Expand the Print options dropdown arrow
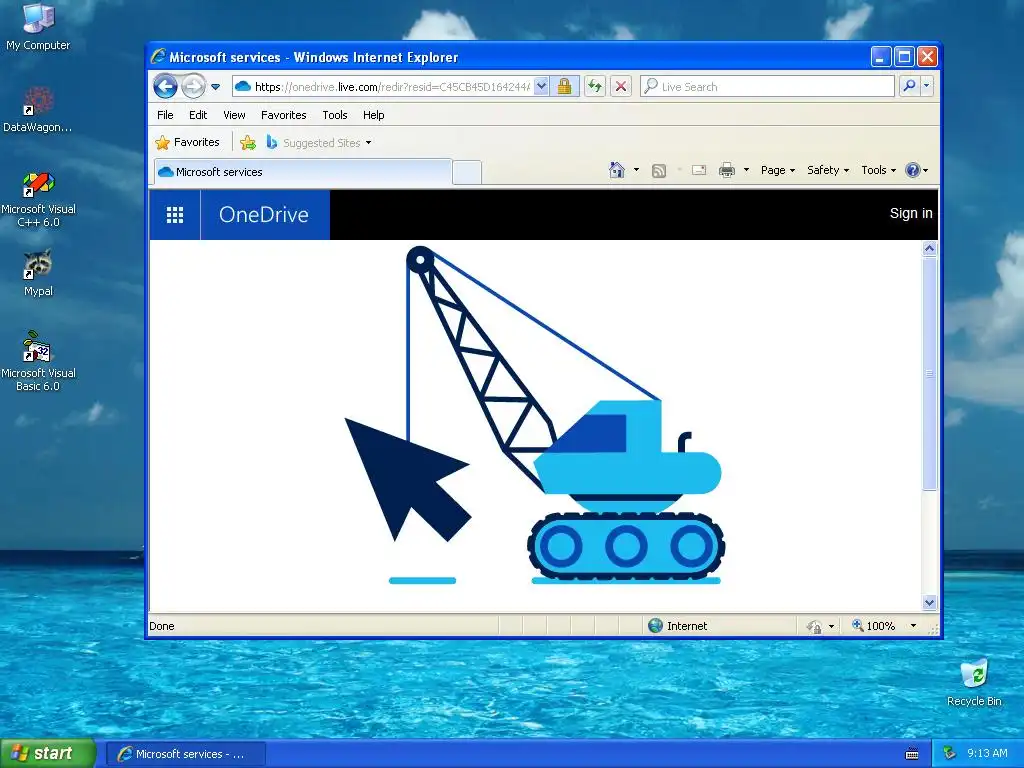This screenshot has height=768, width=1024. 746,170
